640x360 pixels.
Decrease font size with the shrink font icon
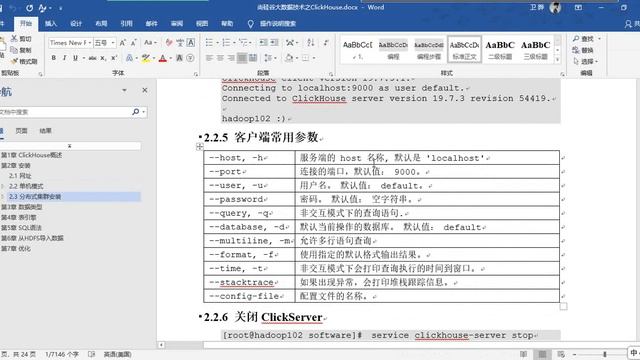[x=133, y=42]
